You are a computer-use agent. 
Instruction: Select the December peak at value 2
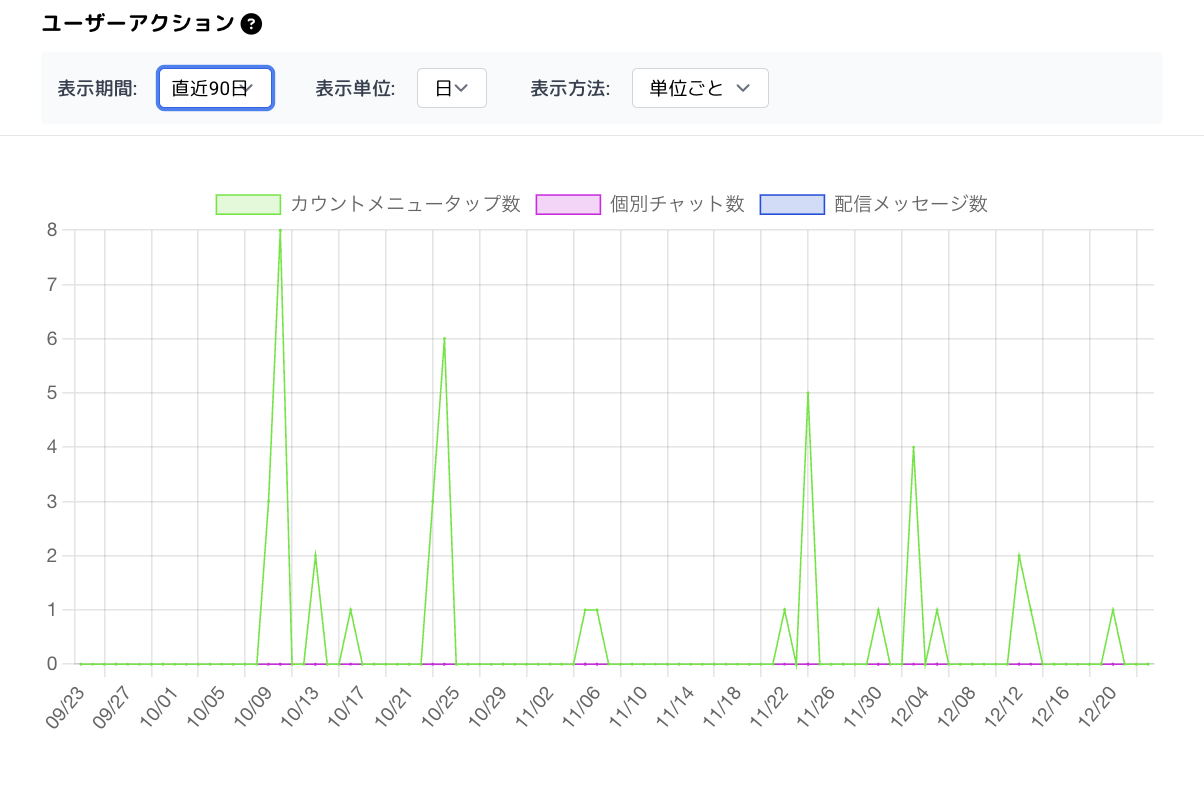coord(1019,555)
